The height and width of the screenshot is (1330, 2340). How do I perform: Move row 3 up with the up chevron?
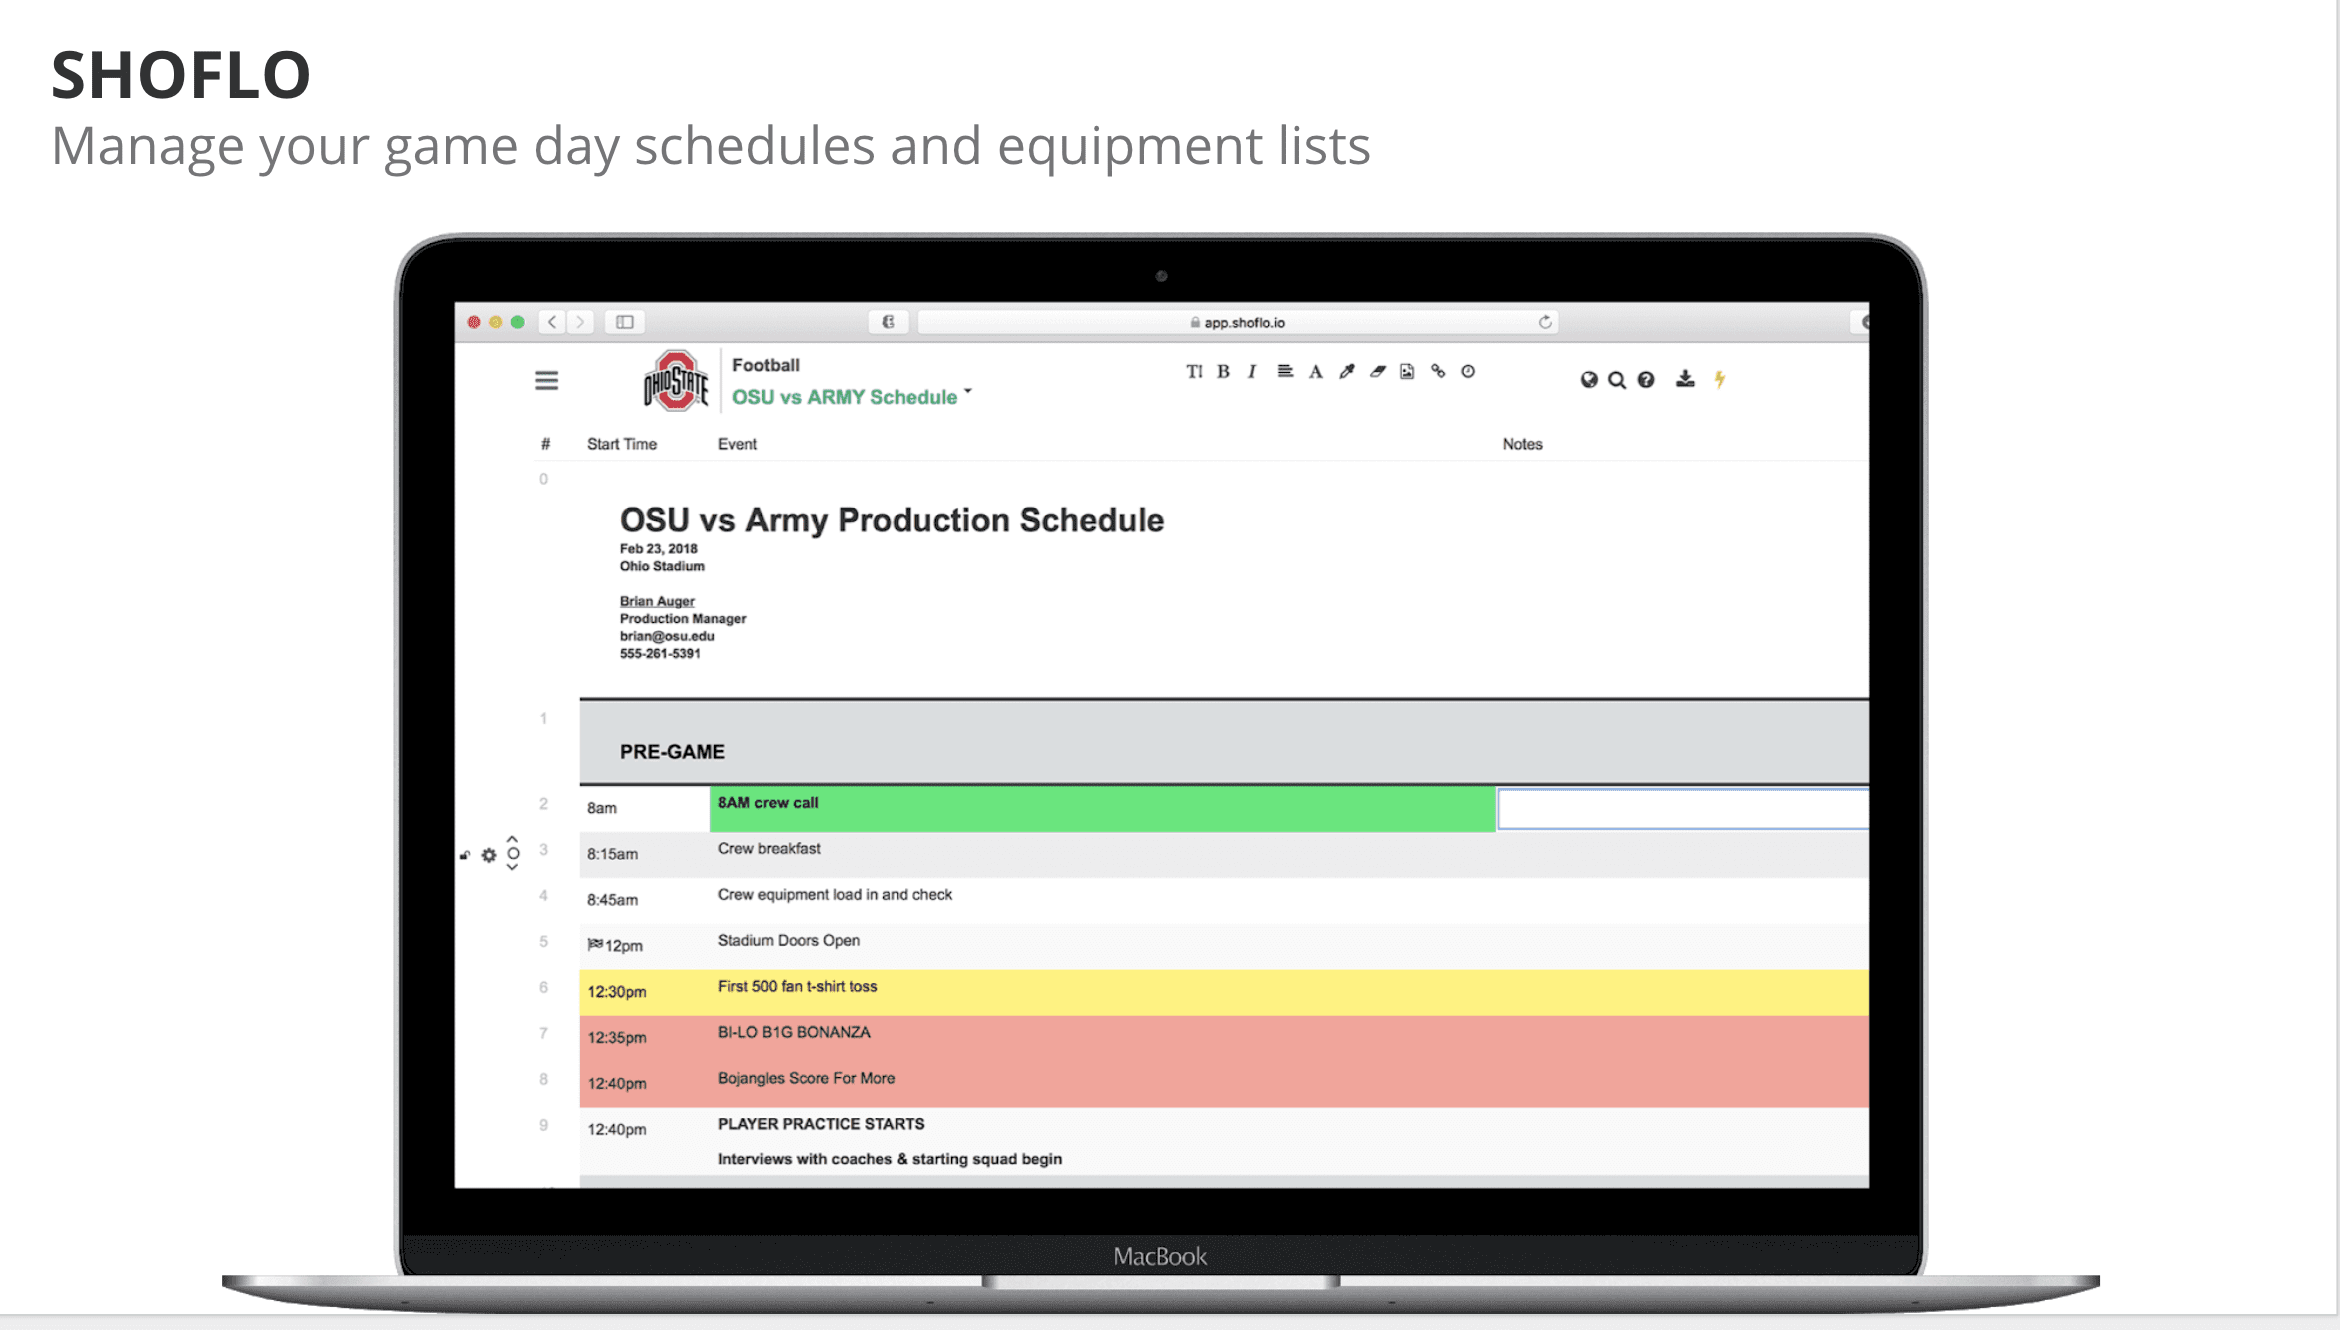512,839
